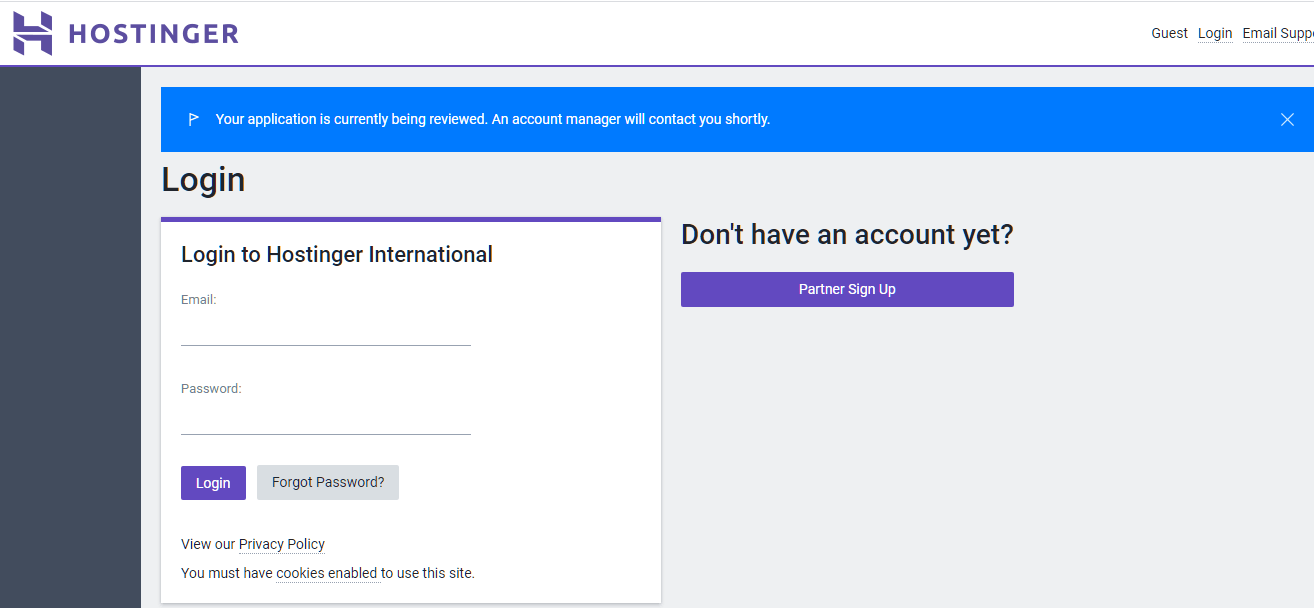Viewport: 1314px width, 608px height.
Task: Click the Partner Sign Up button
Action: click(847, 289)
